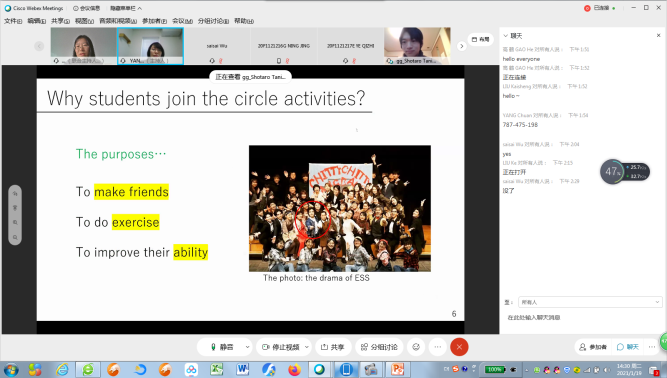Viewport: 667px width, 378px height.
Task: Open the Breakout Sessions menu
Action: click(213, 21)
